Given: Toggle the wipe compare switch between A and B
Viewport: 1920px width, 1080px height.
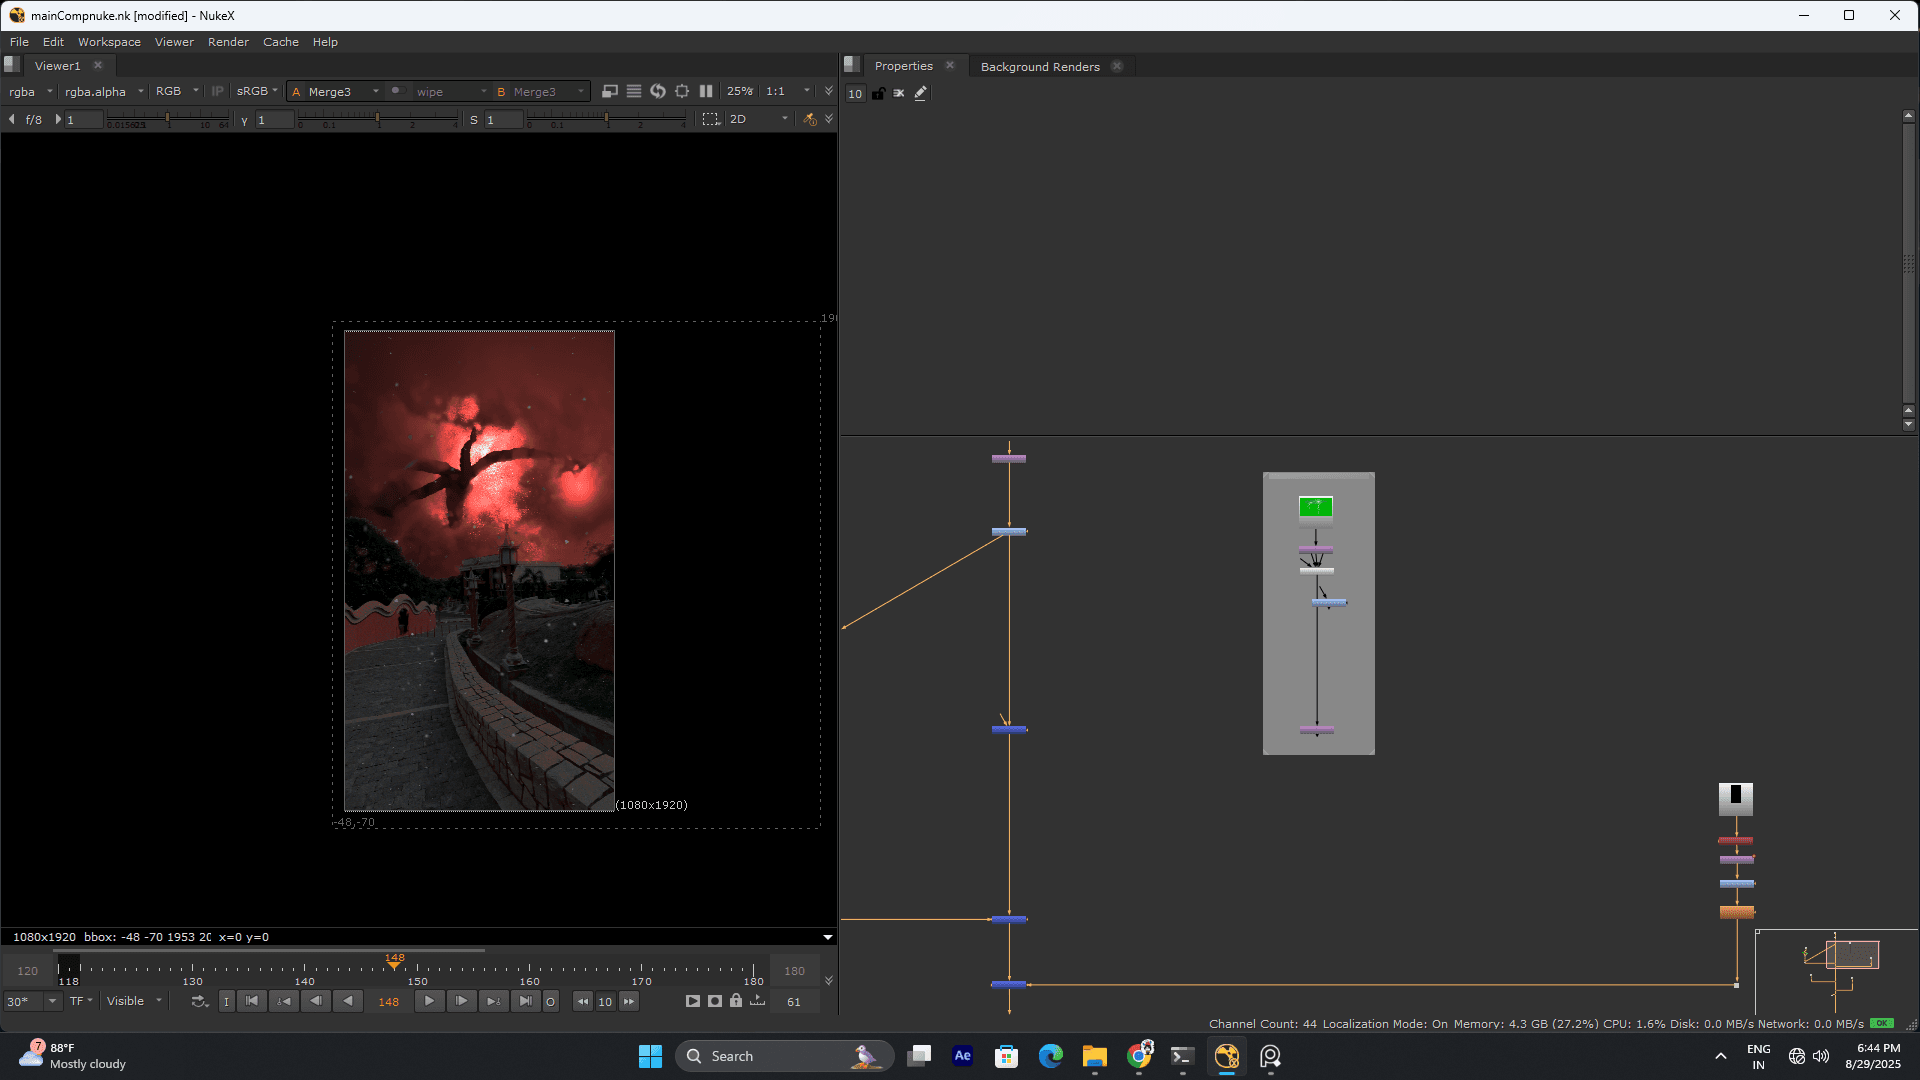Looking at the screenshot, I should 396,91.
